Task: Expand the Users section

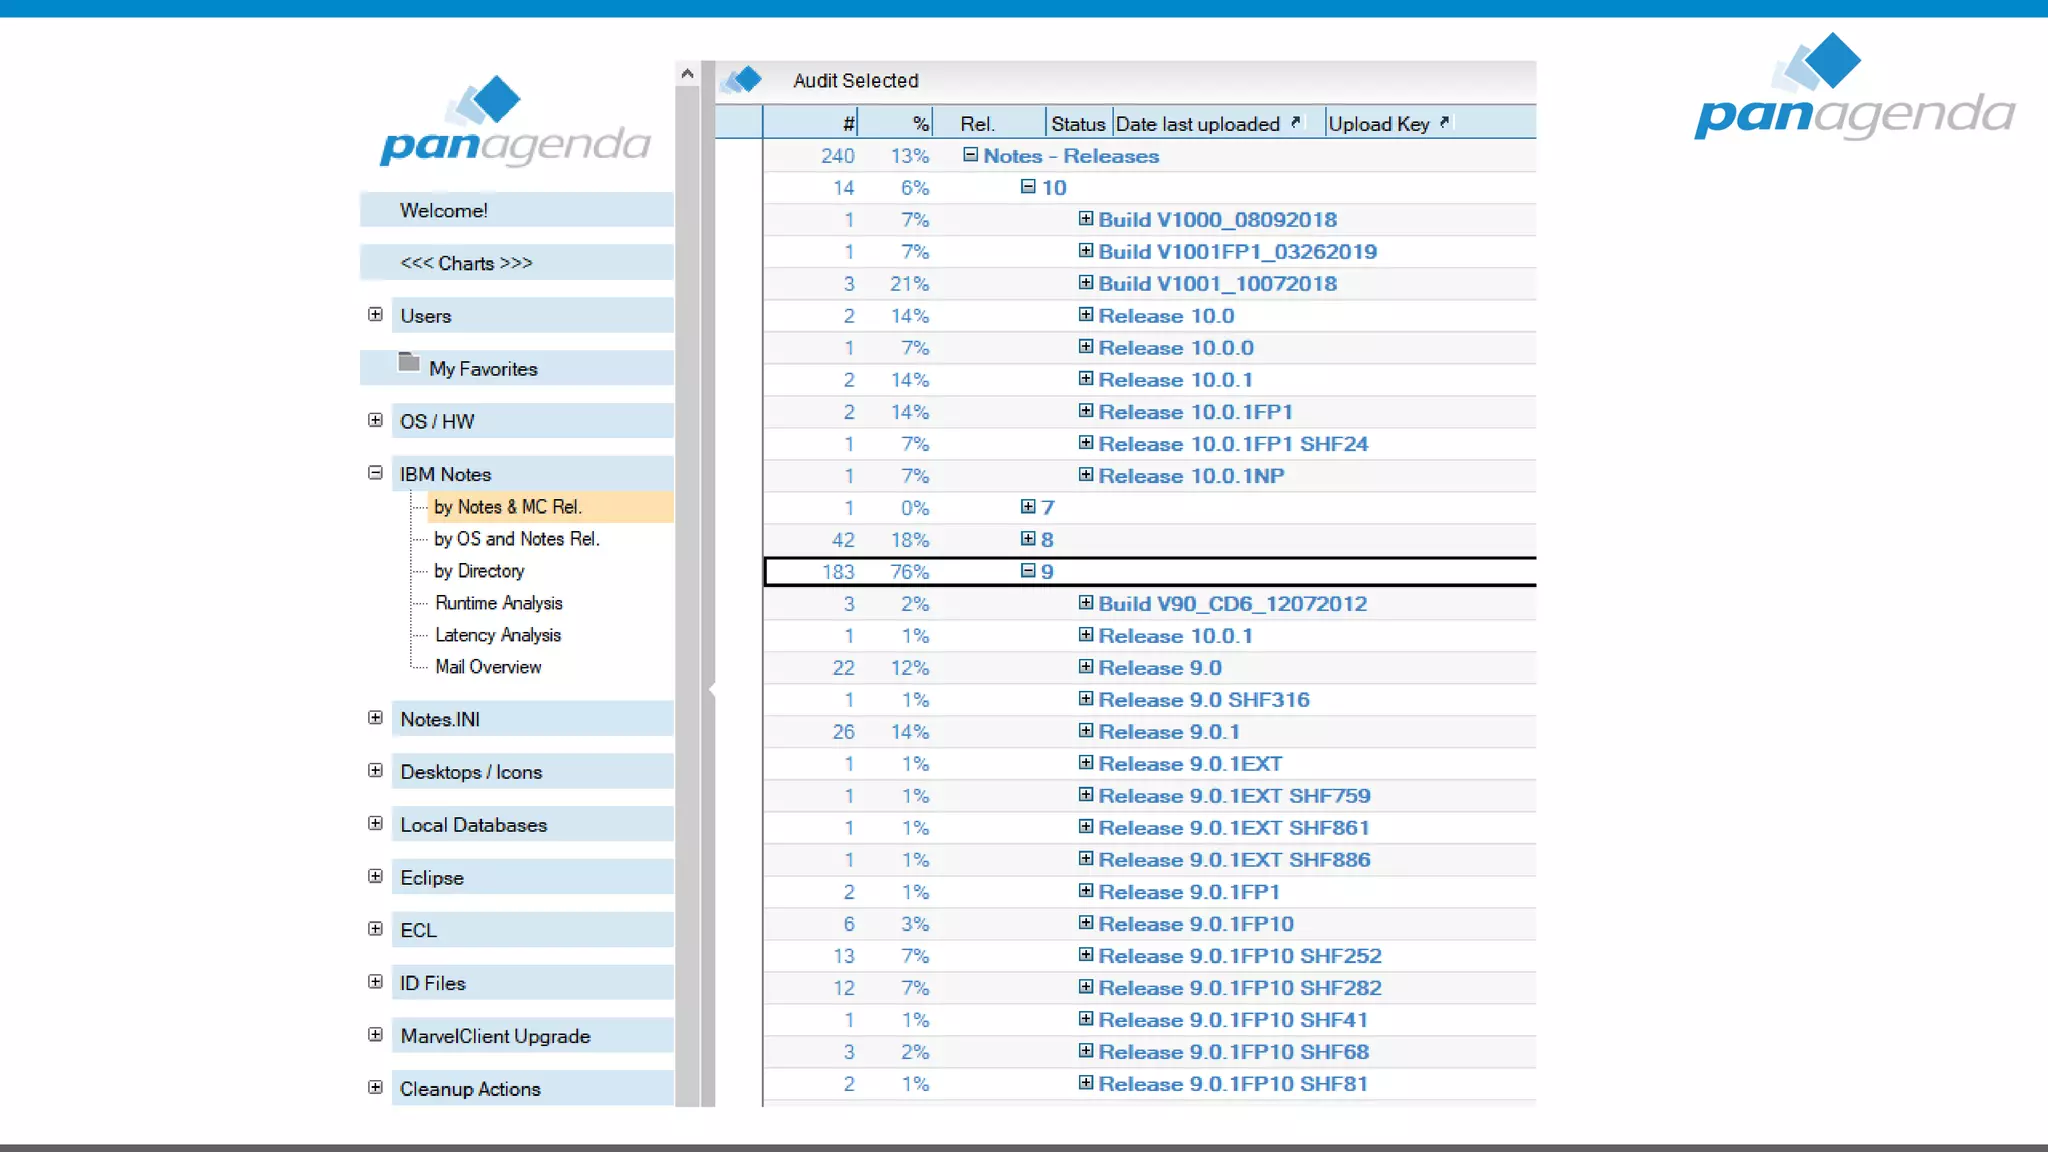Action: (375, 315)
